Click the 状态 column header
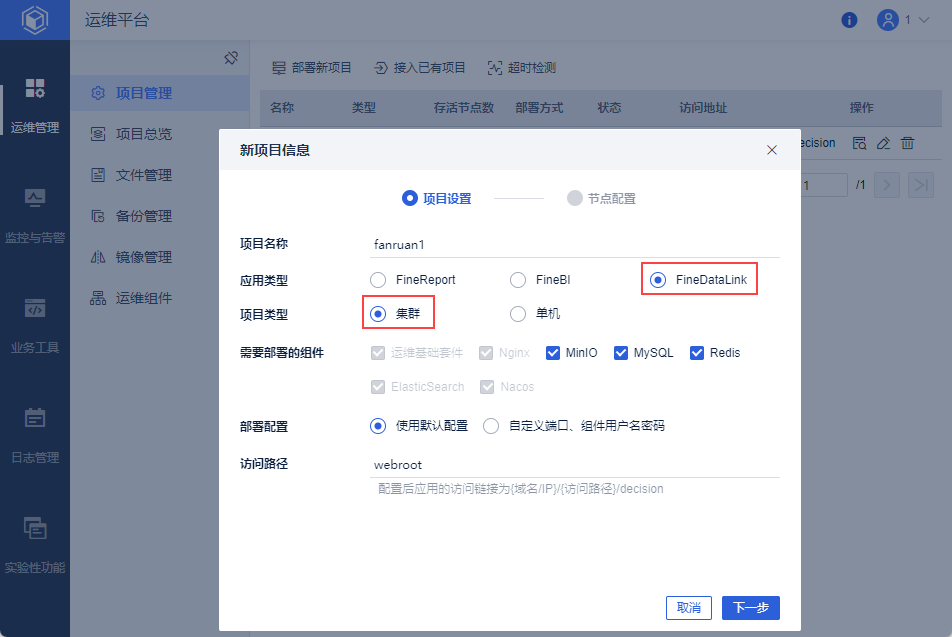The image size is (952, 637). point(609,108)
